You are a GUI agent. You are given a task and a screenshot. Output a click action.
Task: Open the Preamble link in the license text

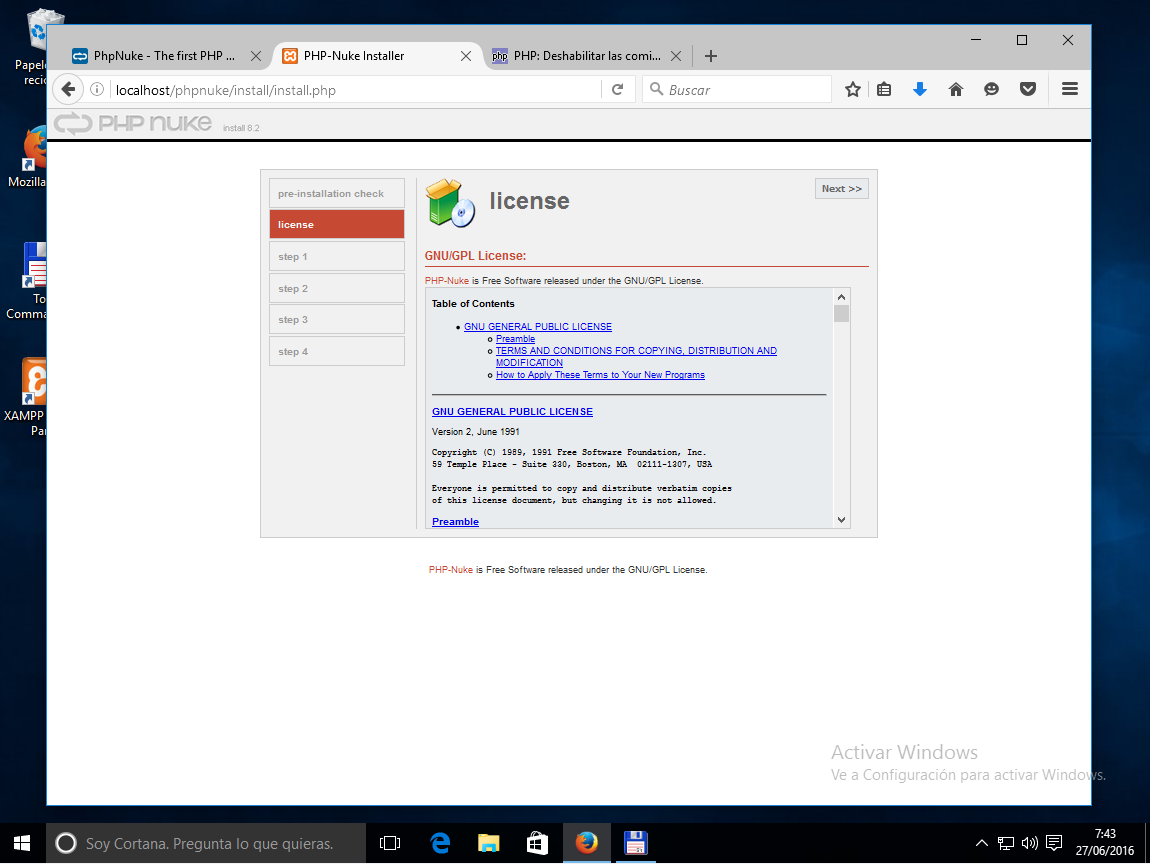tap(515, 338)
